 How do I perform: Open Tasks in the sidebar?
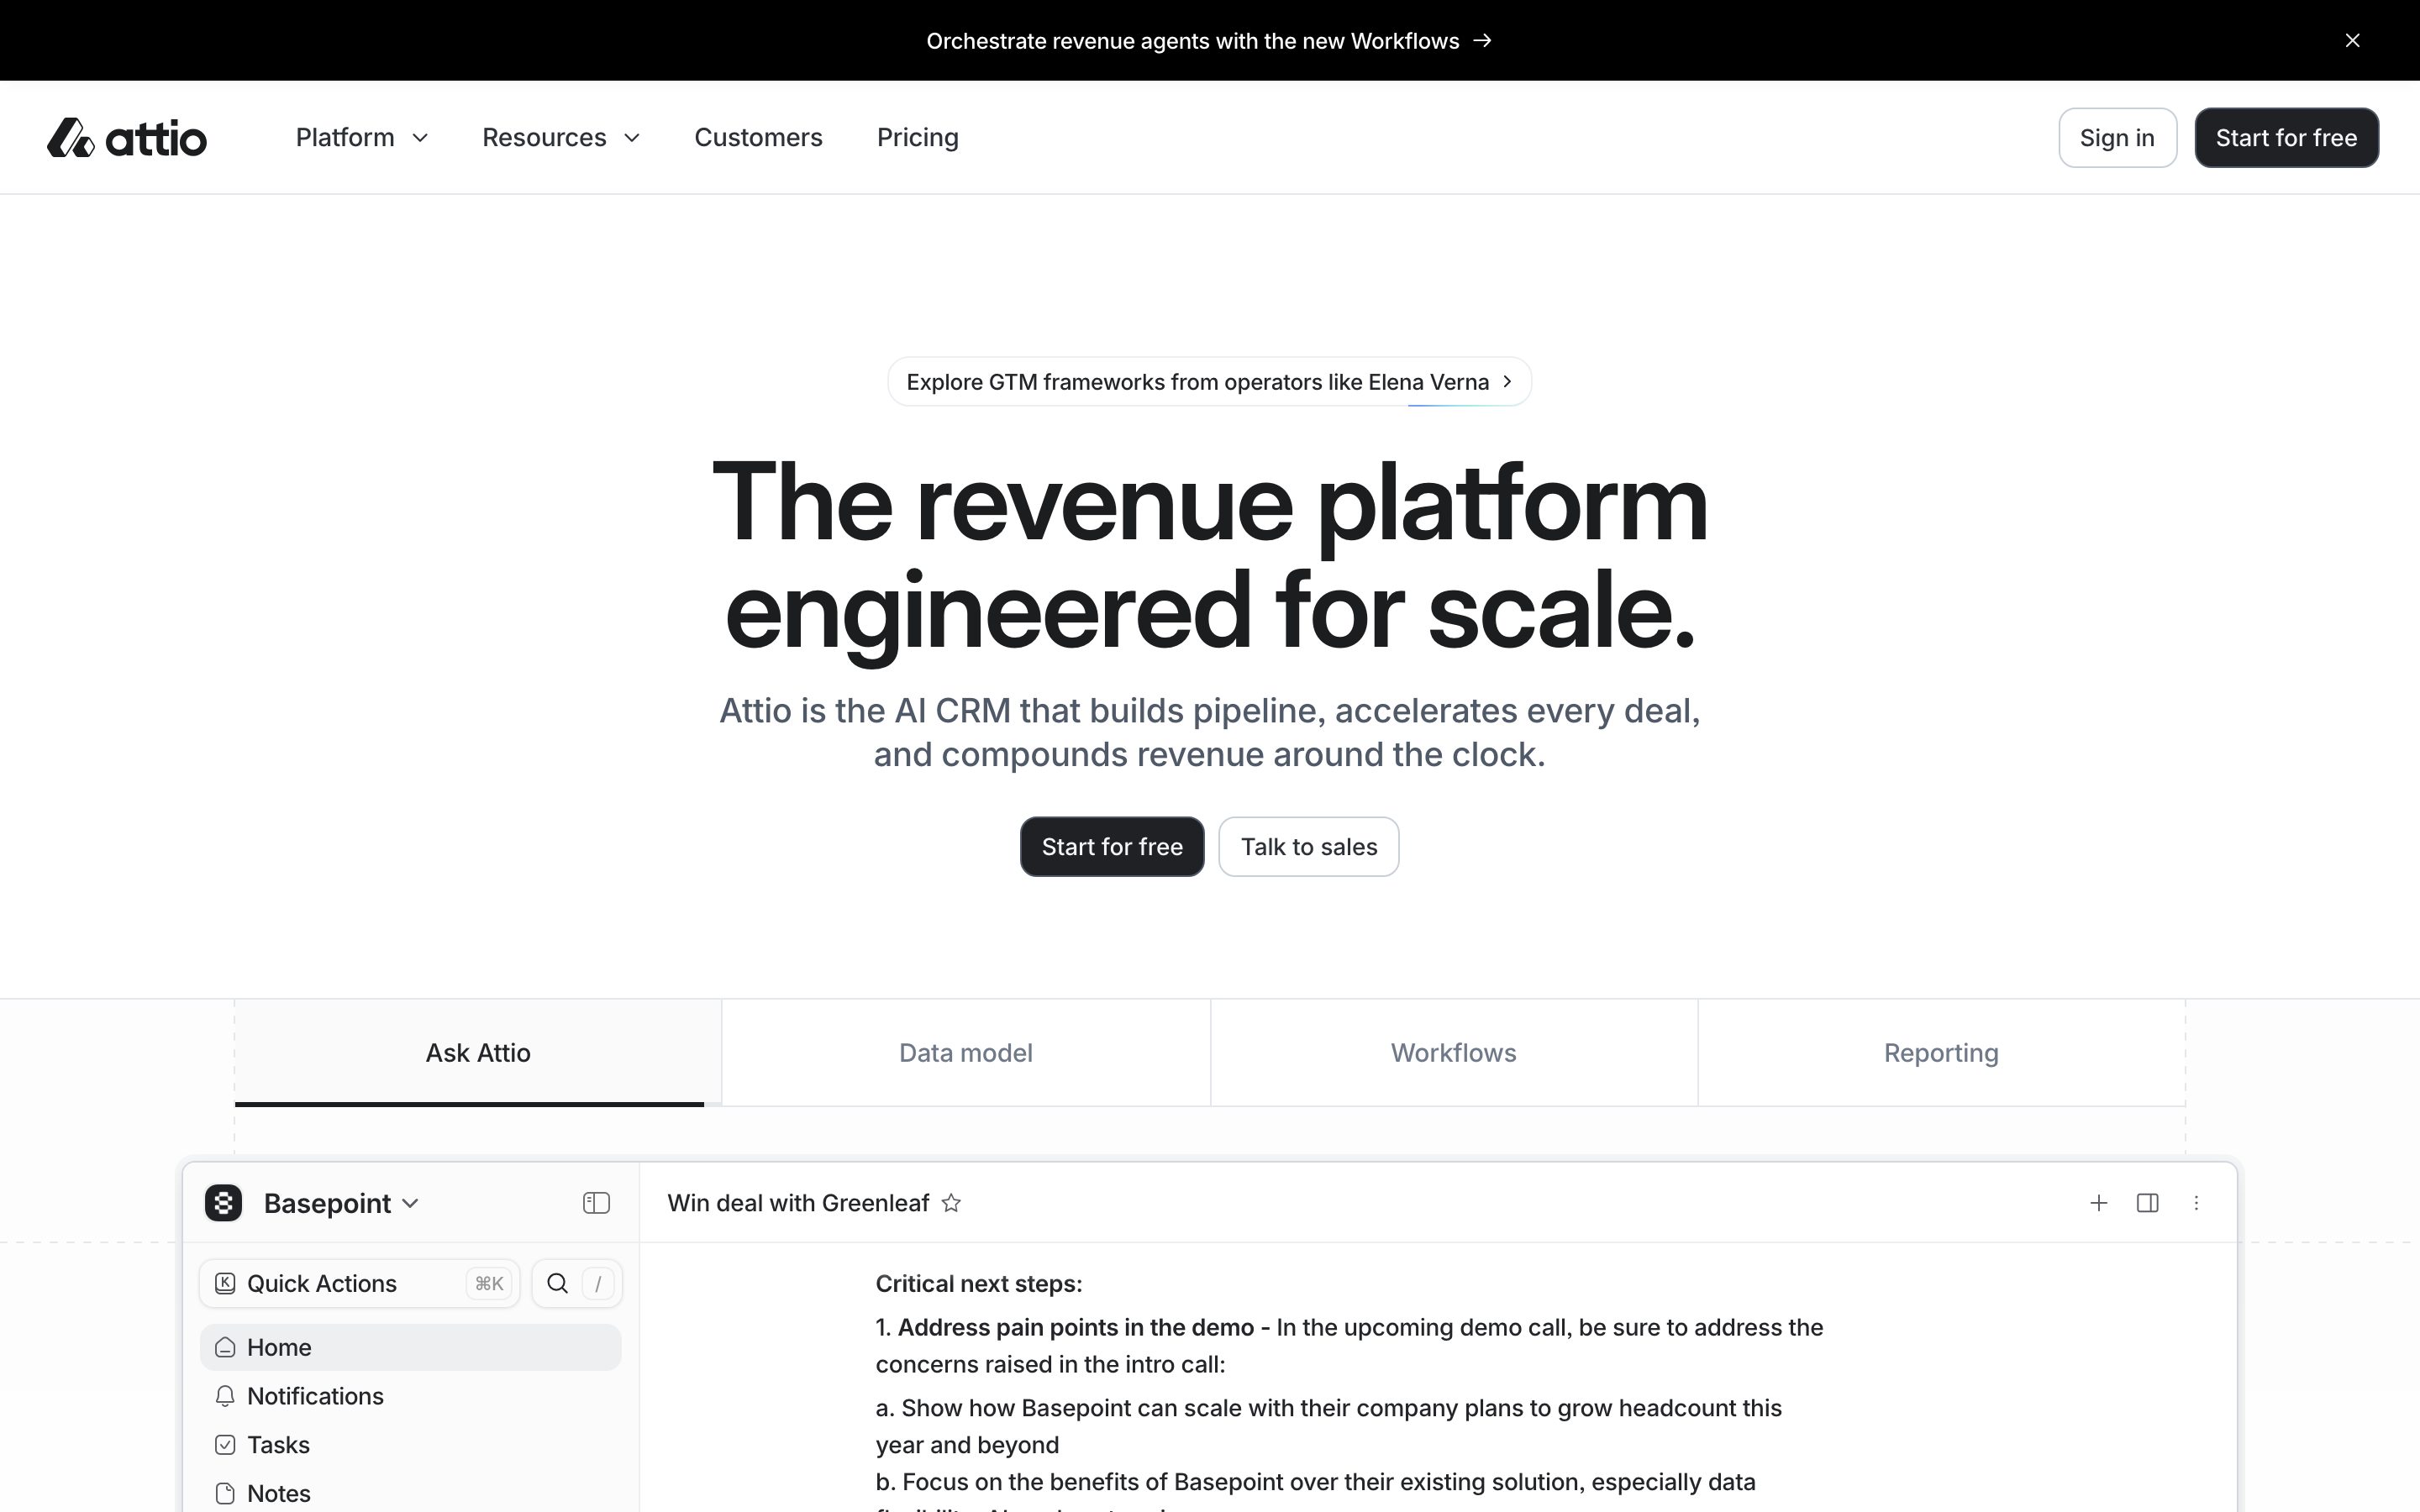tap(410, 1445)
